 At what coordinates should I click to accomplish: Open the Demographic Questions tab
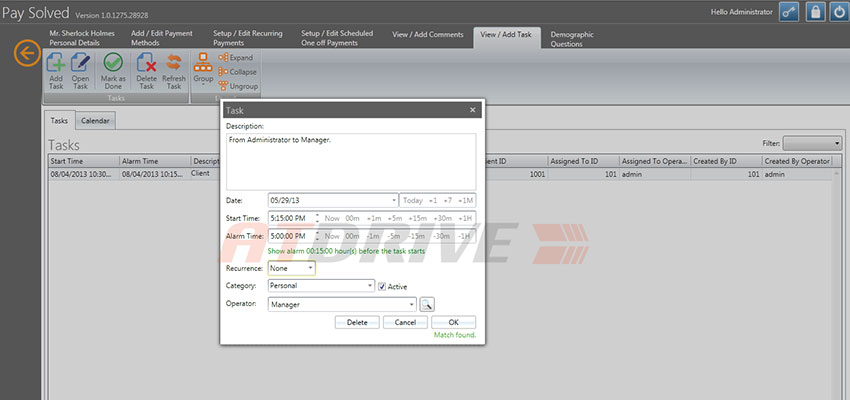coord(572,39)
